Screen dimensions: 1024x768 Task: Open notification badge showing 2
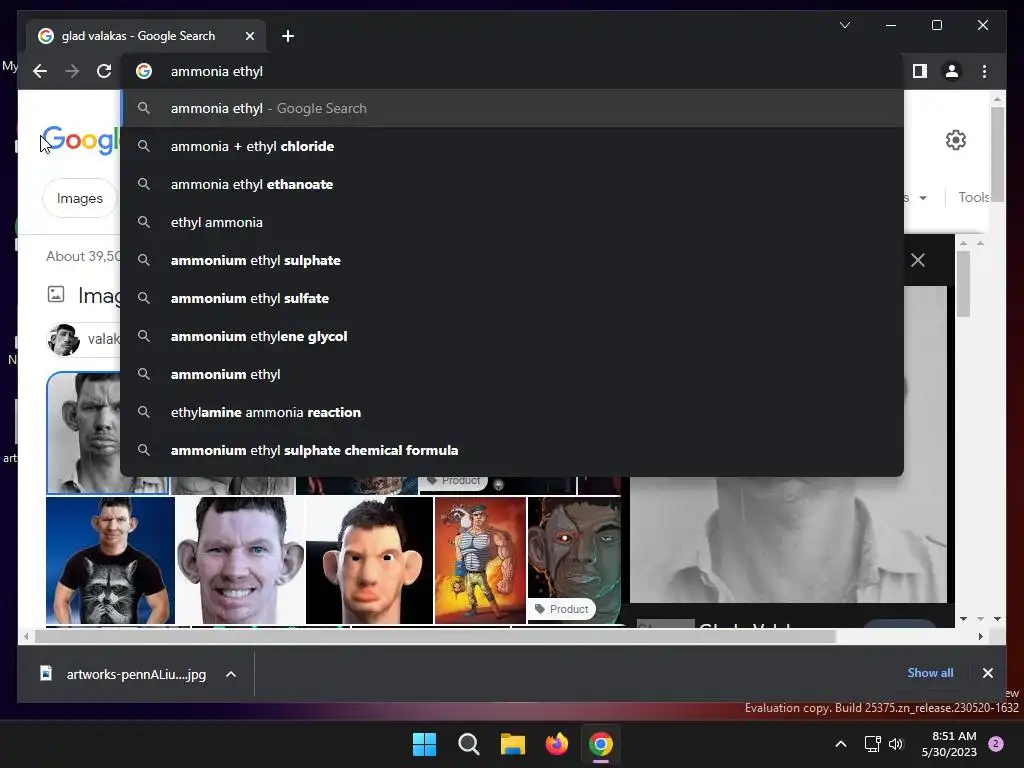[x=996, y=744]
